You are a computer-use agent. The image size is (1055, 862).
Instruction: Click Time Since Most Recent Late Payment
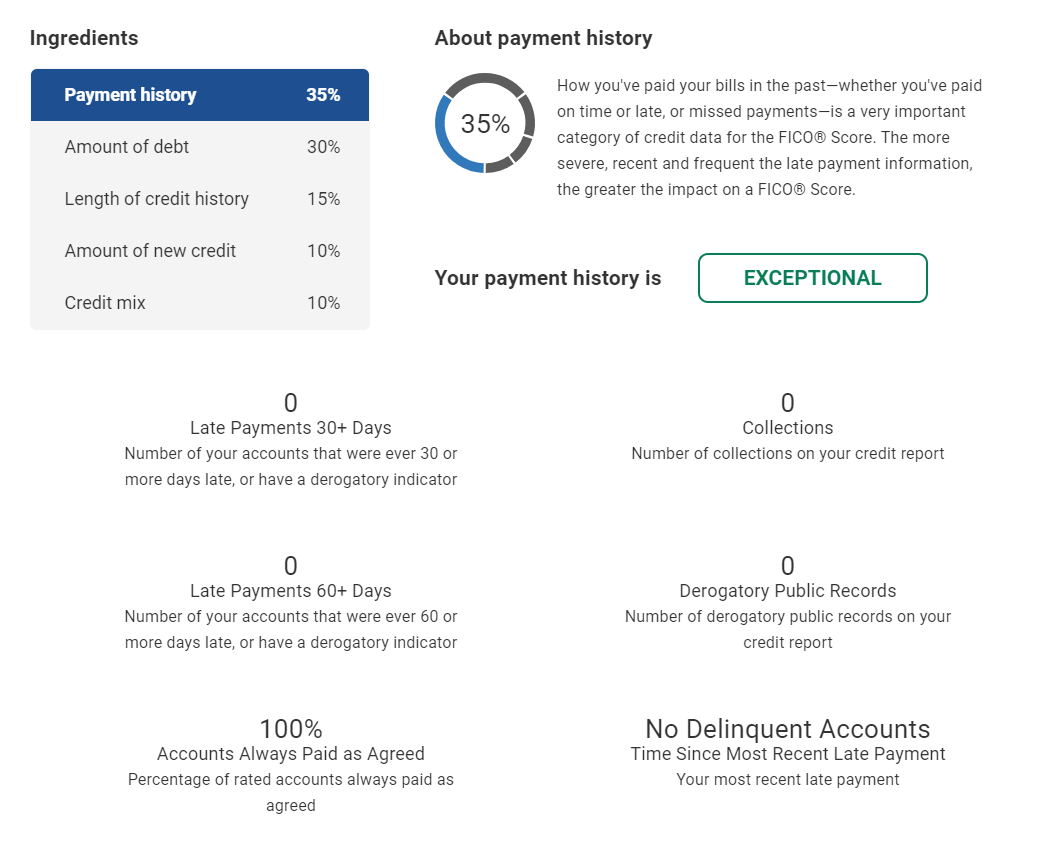[x=787, y=754]
